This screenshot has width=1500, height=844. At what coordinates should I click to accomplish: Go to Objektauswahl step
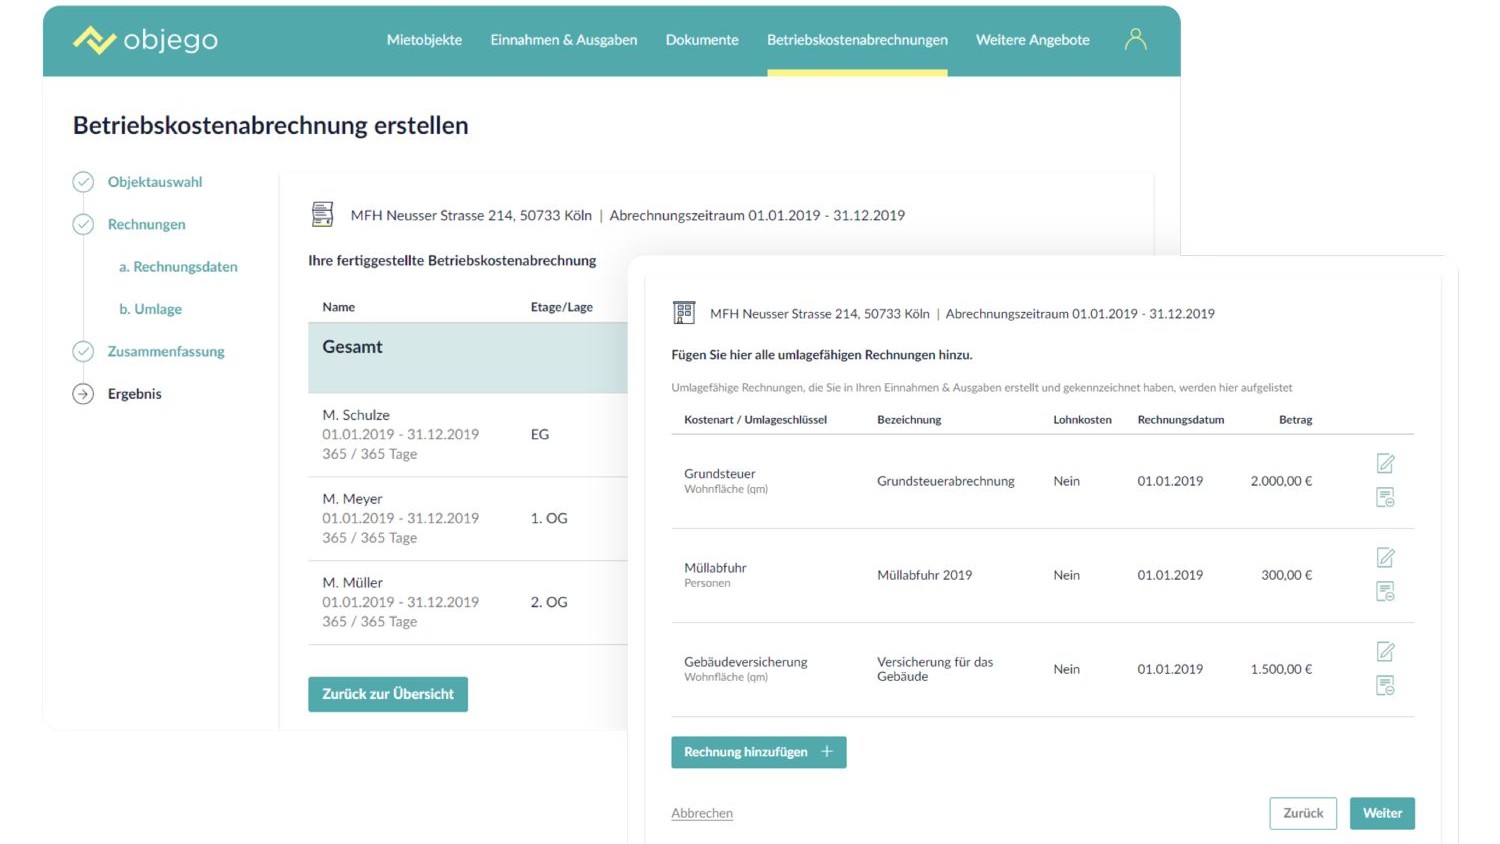(155, 182)
